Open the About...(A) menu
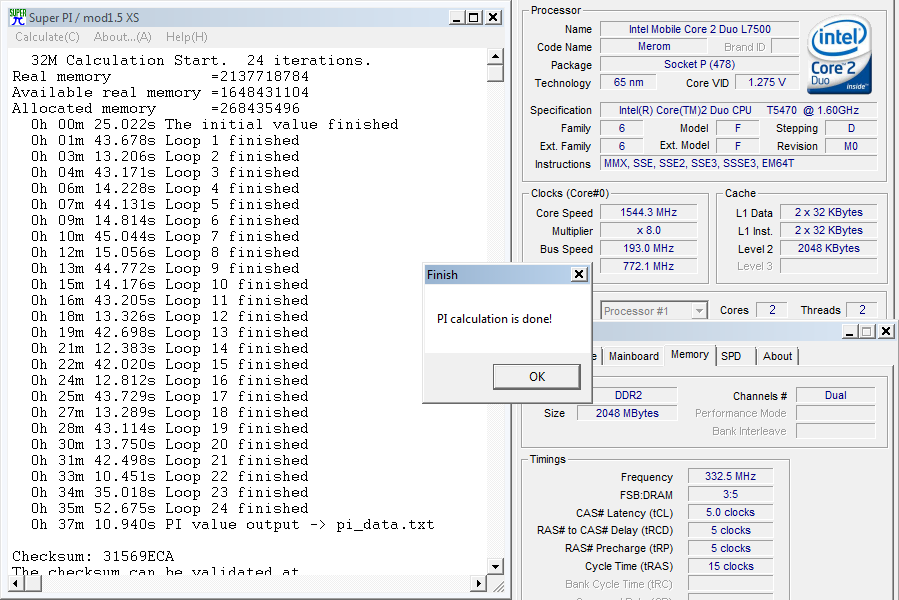 [122, 37]
